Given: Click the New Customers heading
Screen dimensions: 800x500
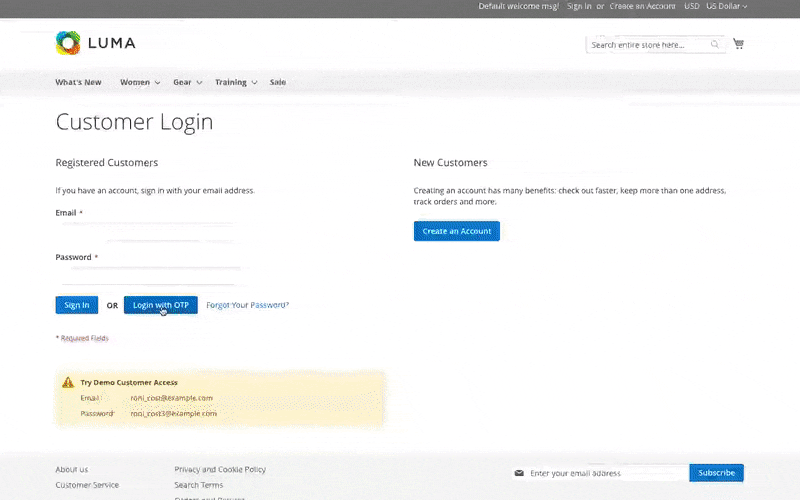Looking at the screenshot, I should pyautogui.click(x=451, y=163).
